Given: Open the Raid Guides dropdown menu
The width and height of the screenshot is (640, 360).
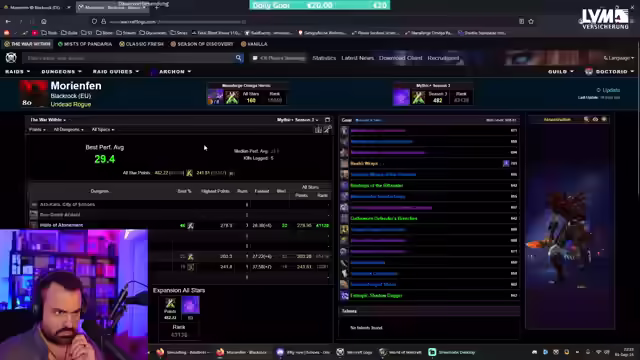Looking at the screenshot, I should coord(116,71).
